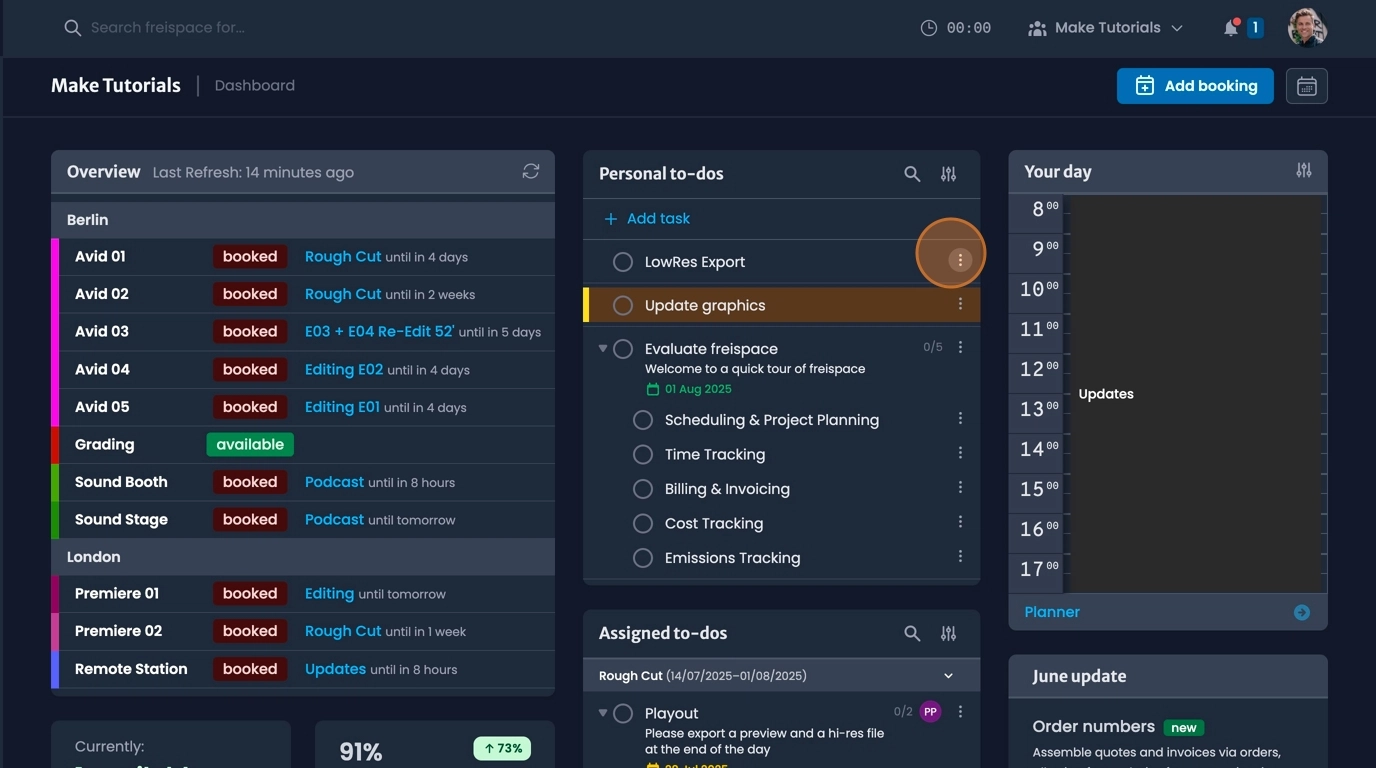Screen dimensions: 1376x768
Task: Open the filter settings icon in Personal to-dos
Action: (x=947, y=173)
